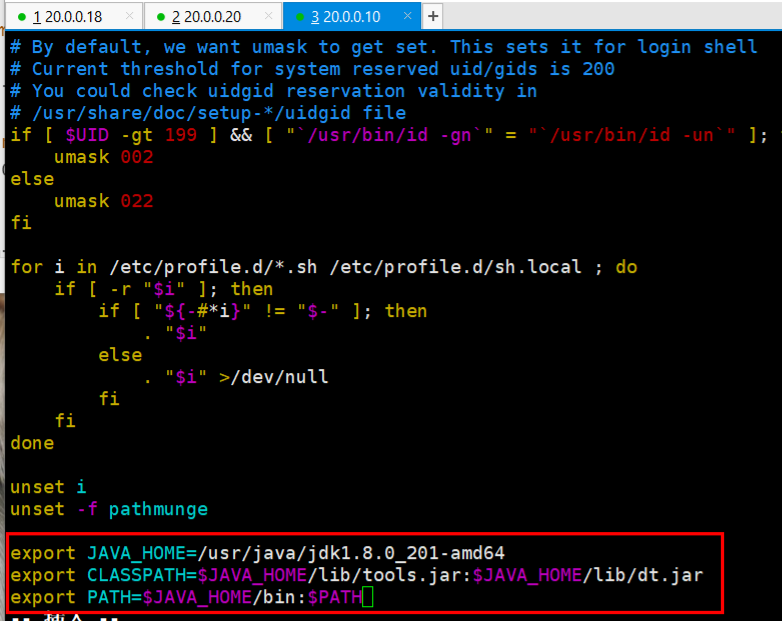This screenshot has width=782, height=621.
Task: Place cursor on 'export JAVA_HOME=' line
Action: tap(257, 553)
